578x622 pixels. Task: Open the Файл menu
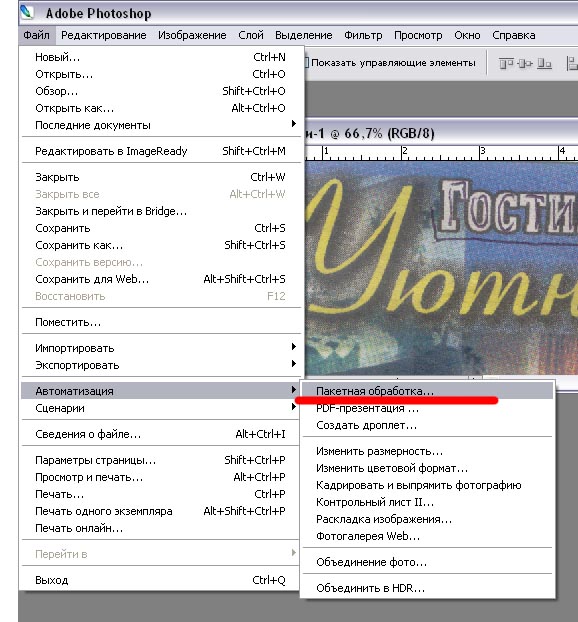pyautogui.click(x=36, y=35)
